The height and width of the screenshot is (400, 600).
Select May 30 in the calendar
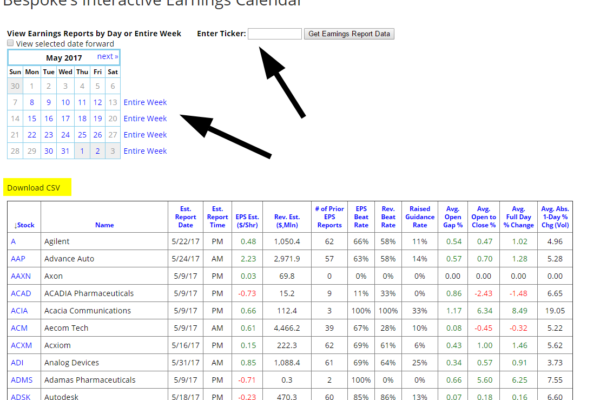pos(49,151)
